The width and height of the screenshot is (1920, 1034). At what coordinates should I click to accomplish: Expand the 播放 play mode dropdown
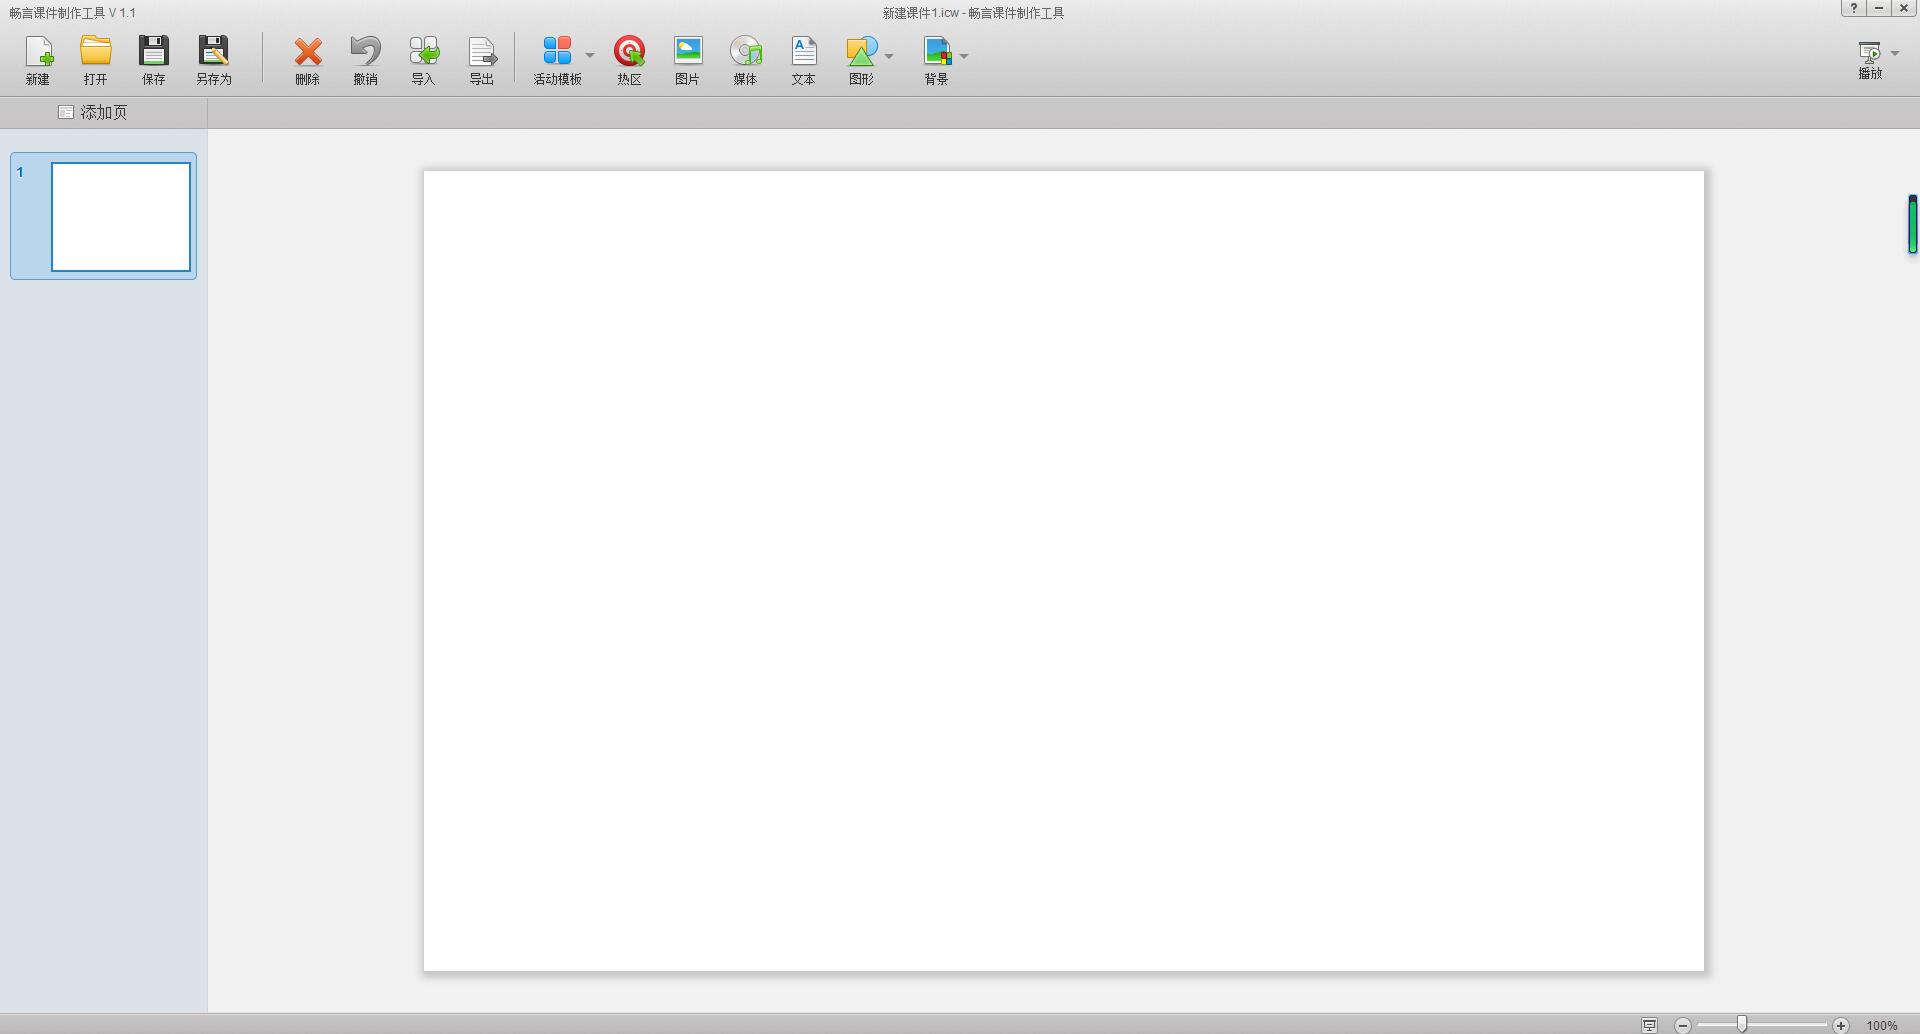pyautogui.click(x=1893, y=52)
